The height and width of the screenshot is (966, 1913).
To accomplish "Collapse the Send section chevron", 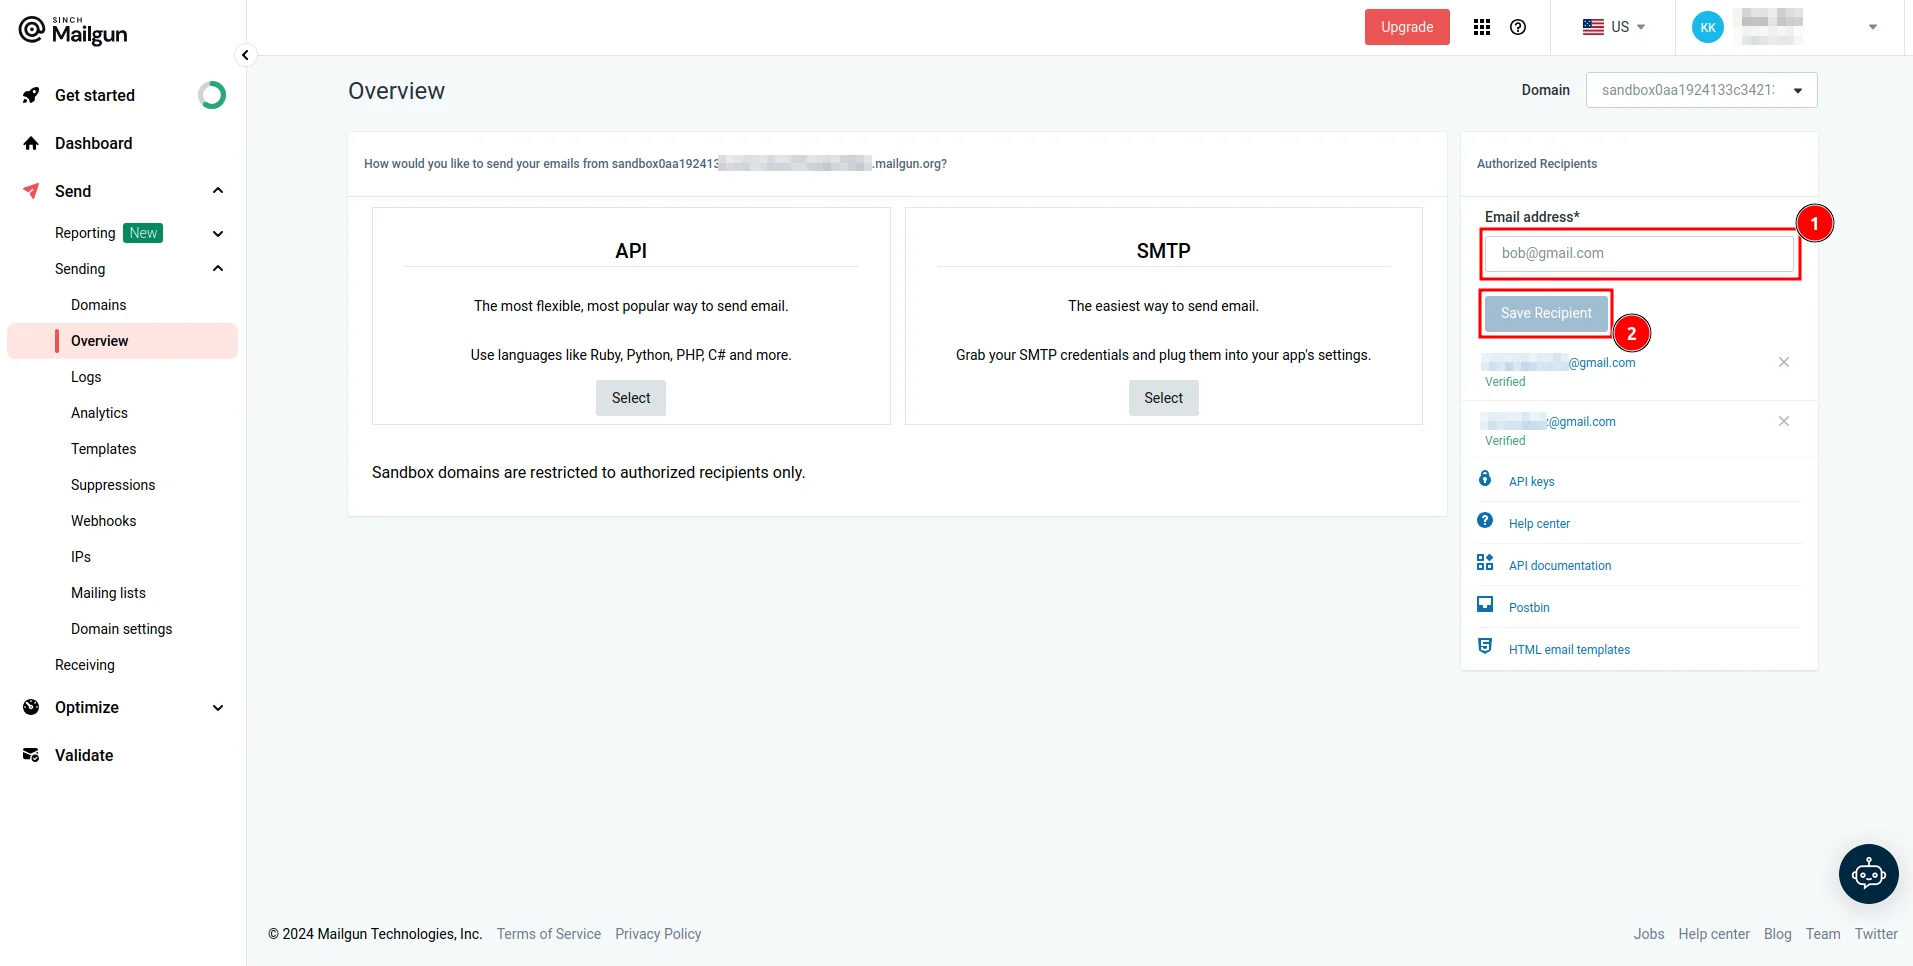I will 218,191.
